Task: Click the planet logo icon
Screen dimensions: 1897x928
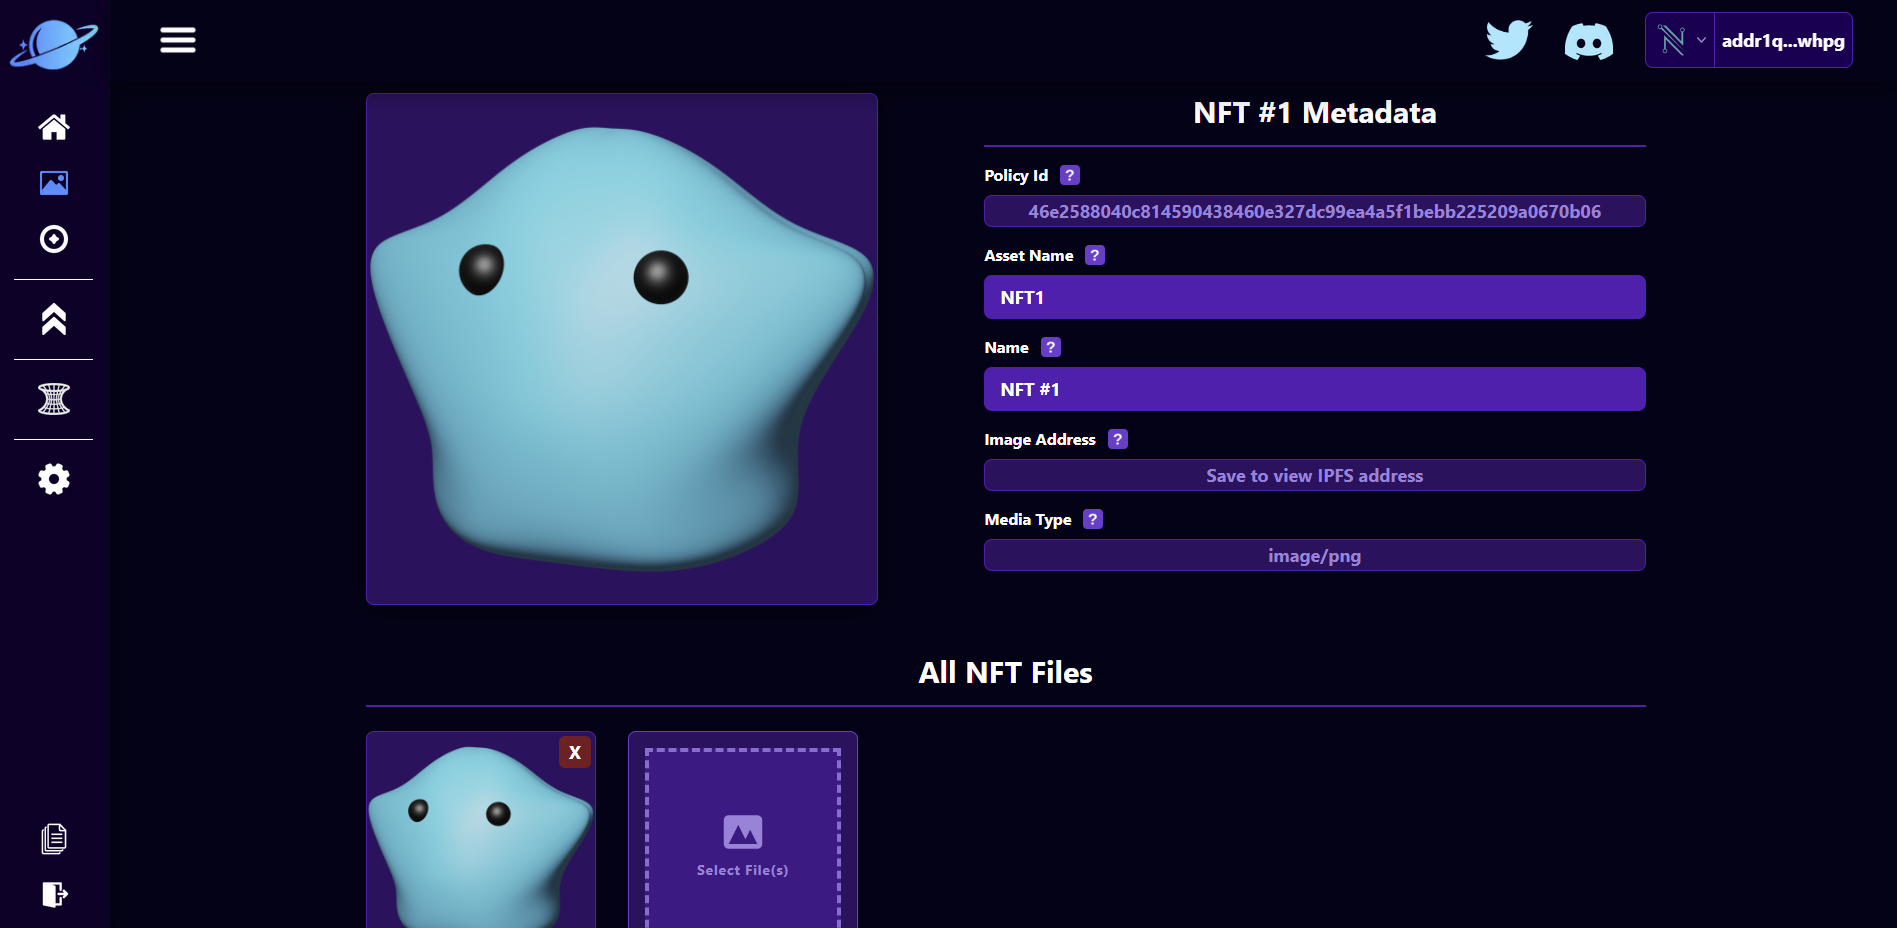Action: (x=54, y=45)
